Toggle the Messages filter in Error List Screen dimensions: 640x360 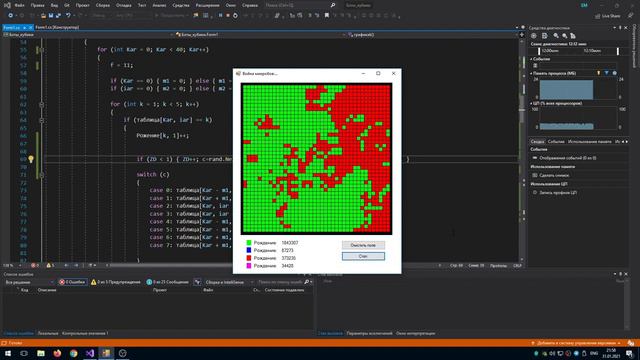click(x=167, y=282)
